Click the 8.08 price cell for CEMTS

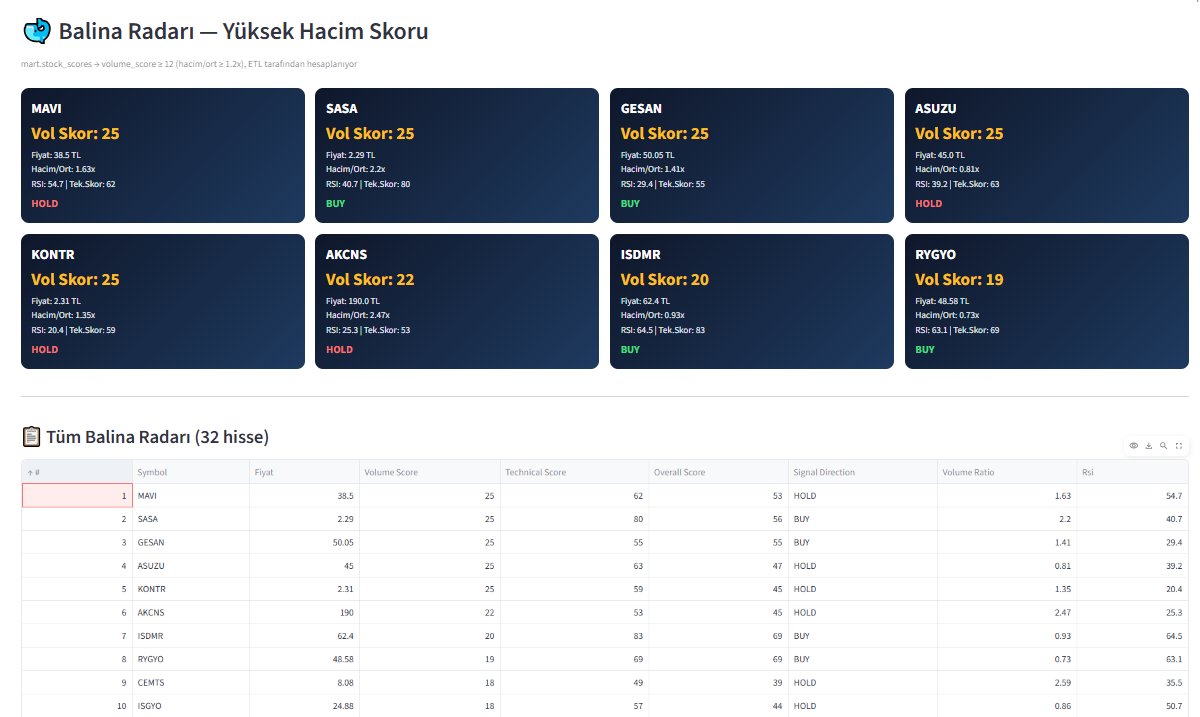(x=304, y=682)
